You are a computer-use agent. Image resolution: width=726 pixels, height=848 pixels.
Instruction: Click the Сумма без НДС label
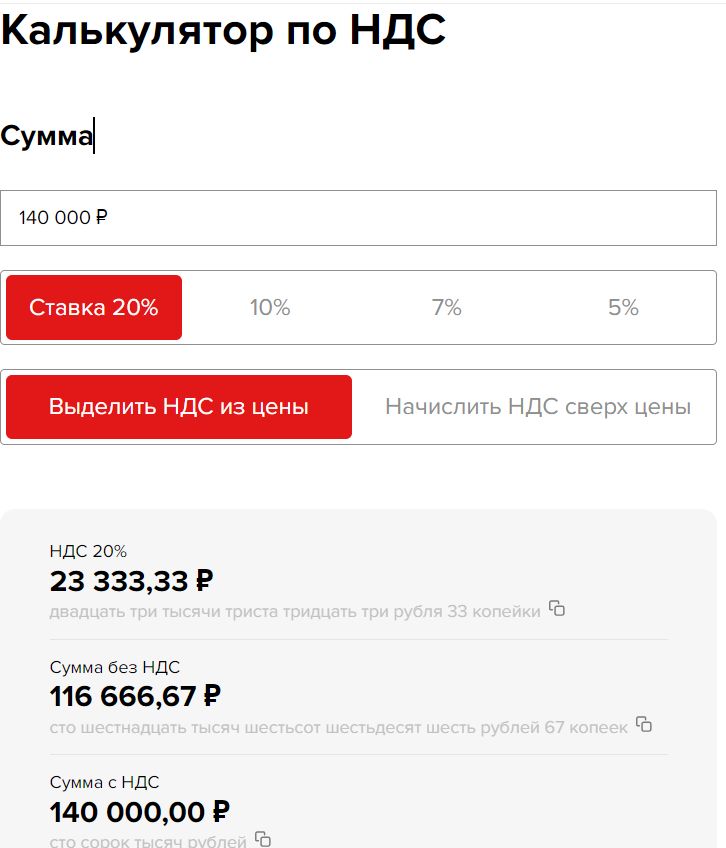[x=115, y=667]
